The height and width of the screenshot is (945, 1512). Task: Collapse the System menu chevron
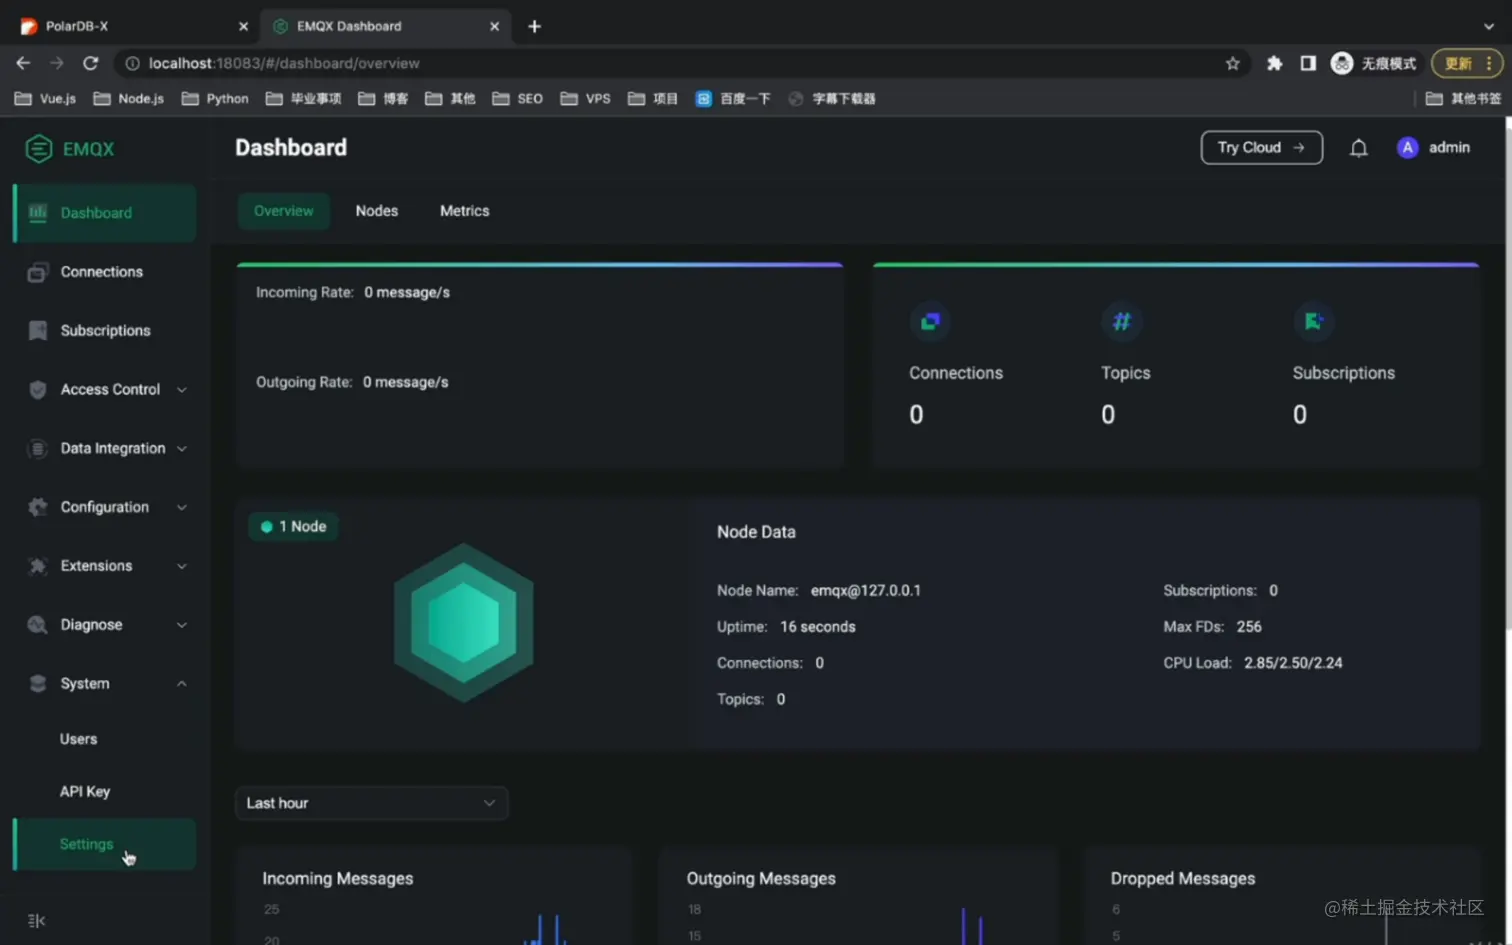tap(182, 684)
